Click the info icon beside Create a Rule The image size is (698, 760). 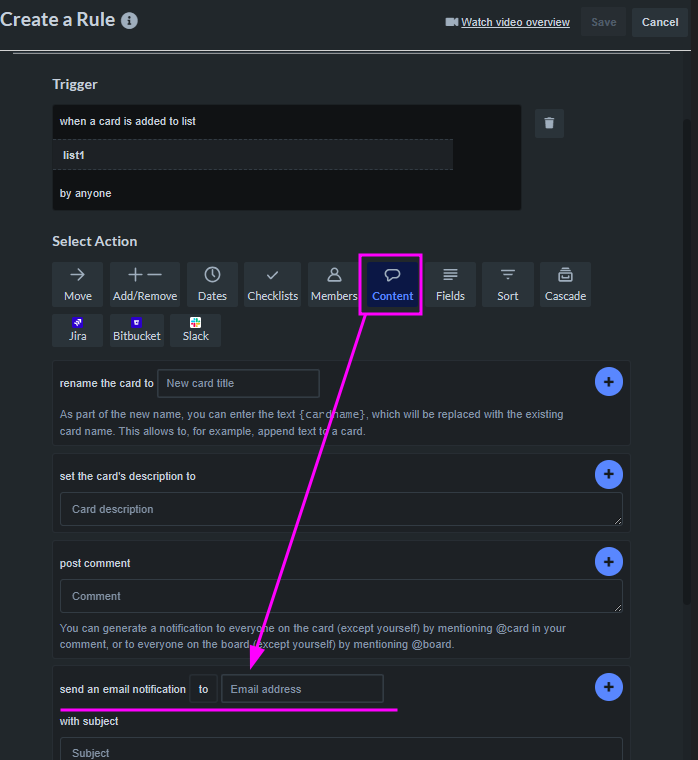(129, 21)
